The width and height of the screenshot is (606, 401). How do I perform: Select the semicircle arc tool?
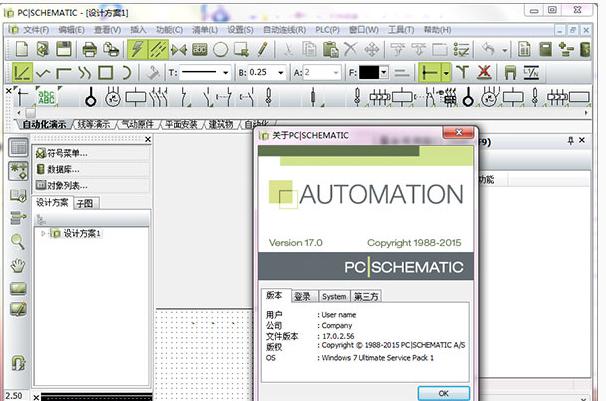point(126,73)
